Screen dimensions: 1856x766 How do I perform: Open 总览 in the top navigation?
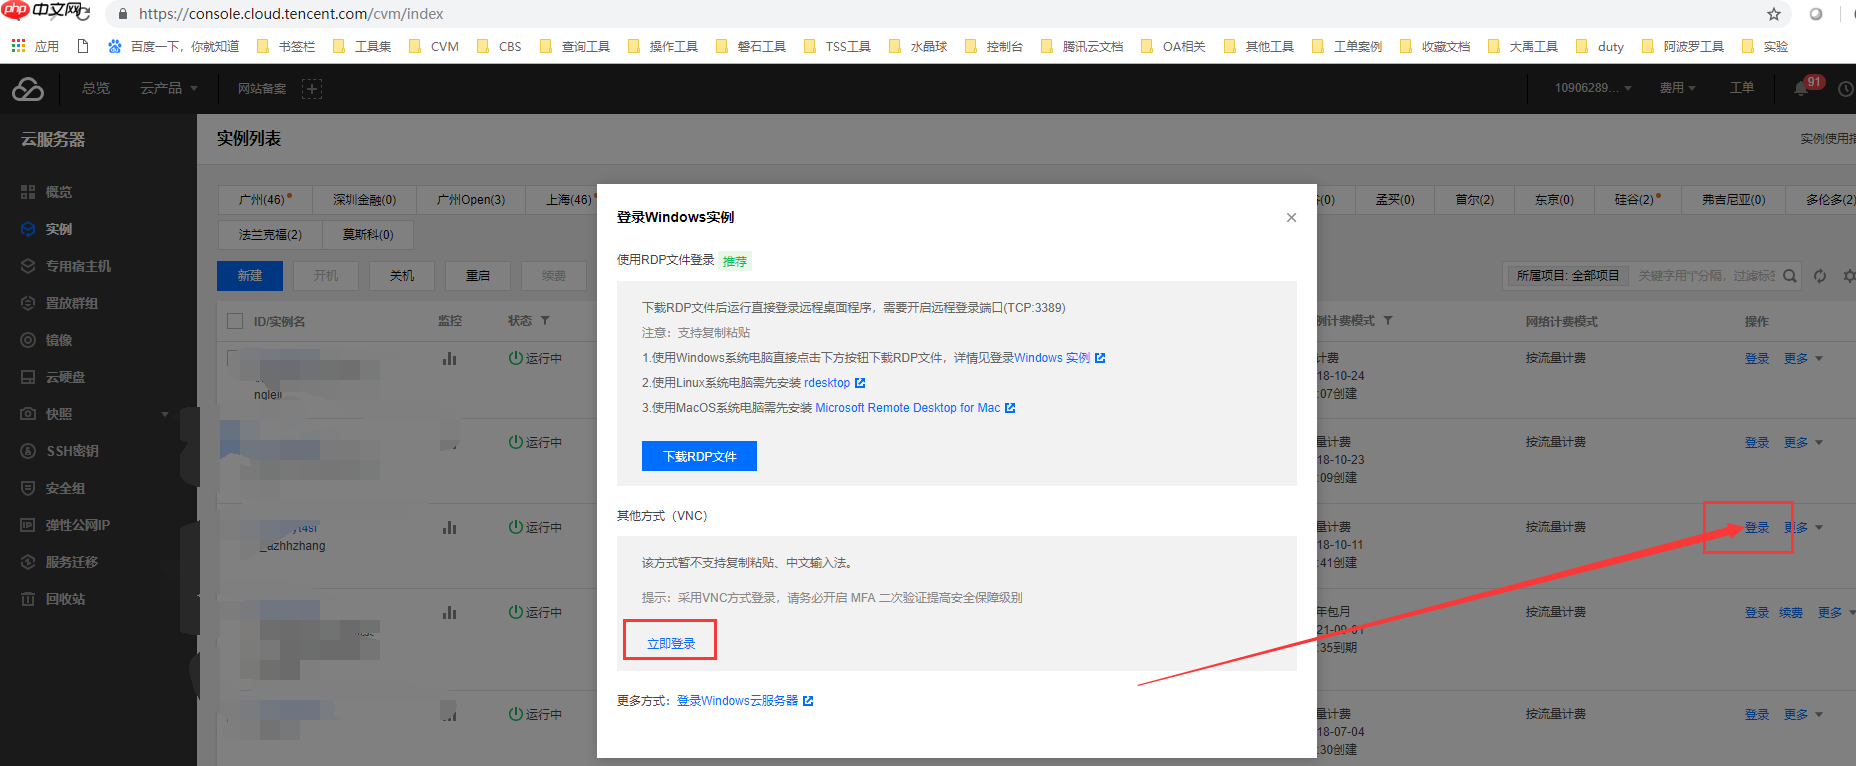coord(96,88)
